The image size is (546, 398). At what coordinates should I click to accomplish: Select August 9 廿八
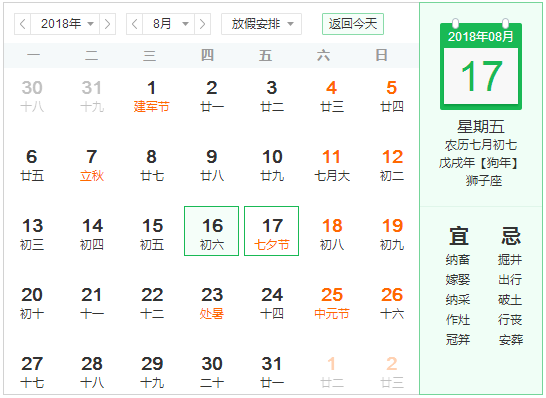[x=212, y=165]
